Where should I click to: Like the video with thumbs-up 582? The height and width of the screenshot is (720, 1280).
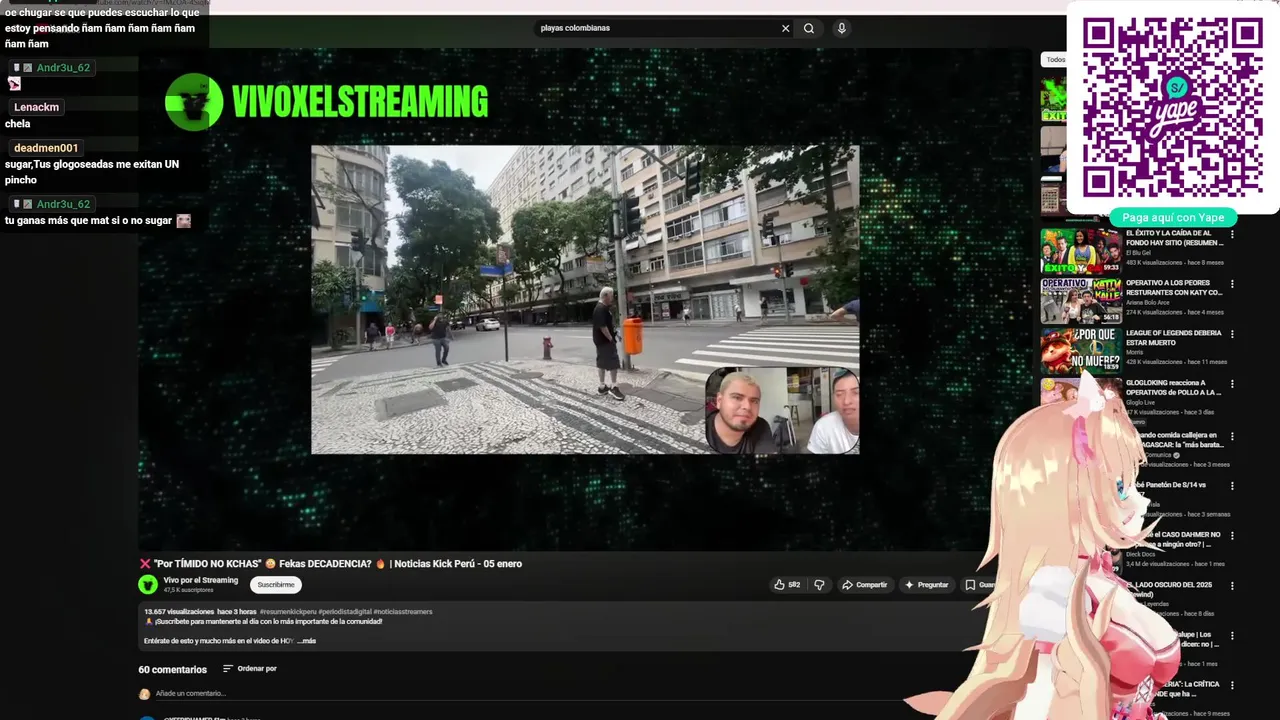coord(787,585)
